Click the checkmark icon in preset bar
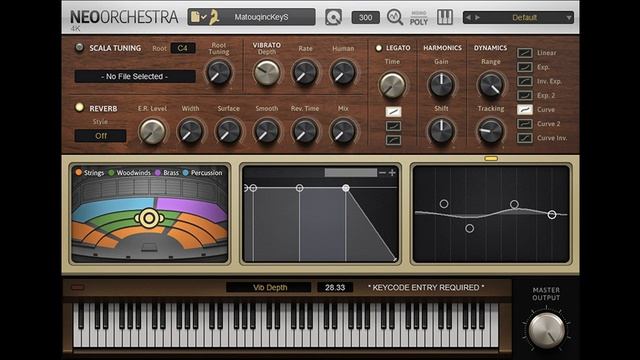 point(204,17)
